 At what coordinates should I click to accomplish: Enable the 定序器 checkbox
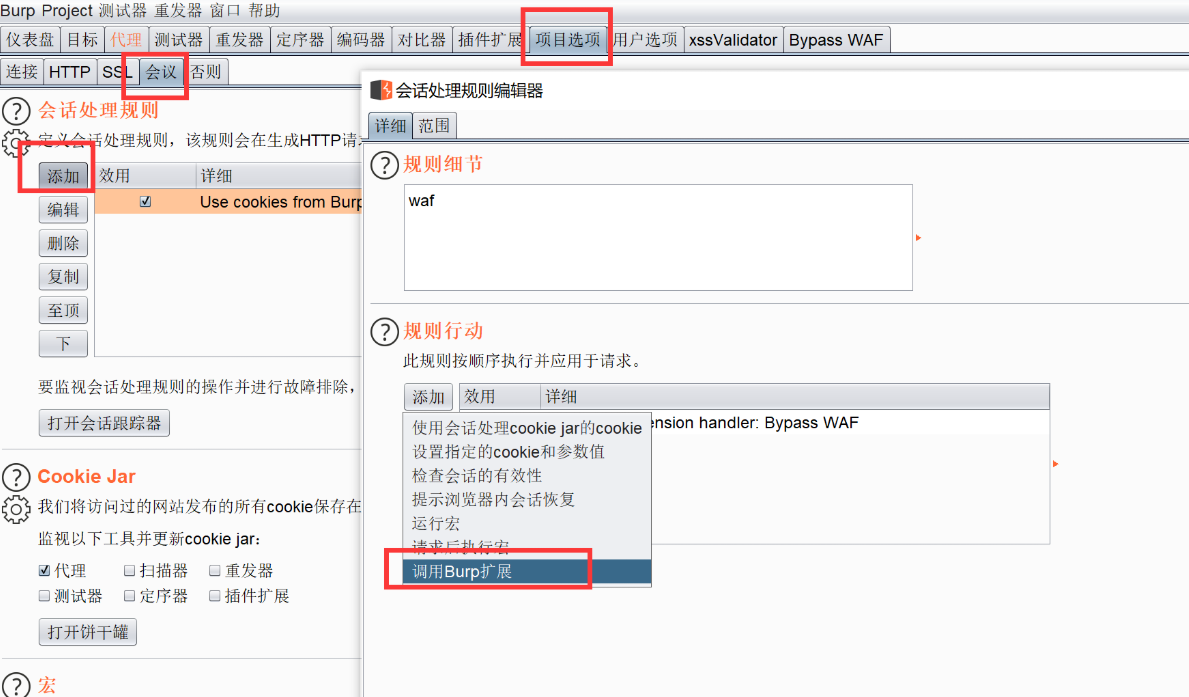[x=130, y=596]
